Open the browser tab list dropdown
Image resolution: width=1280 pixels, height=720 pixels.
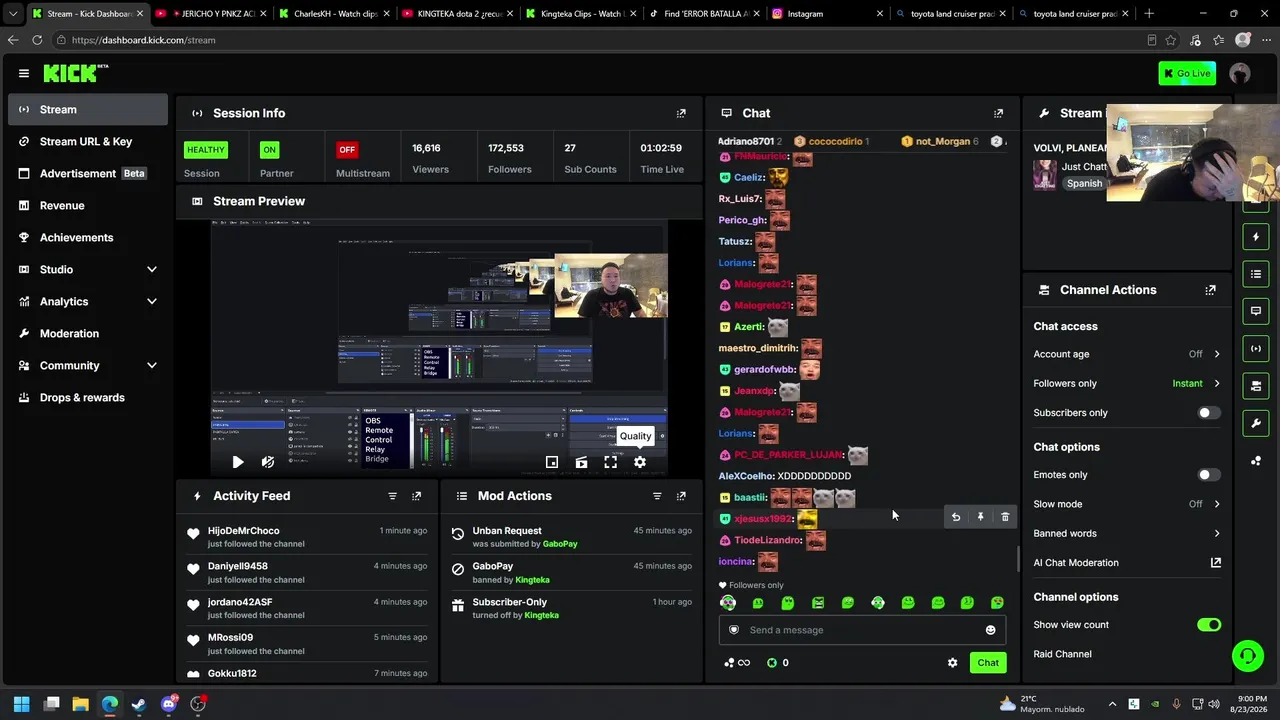click(12, 14)
